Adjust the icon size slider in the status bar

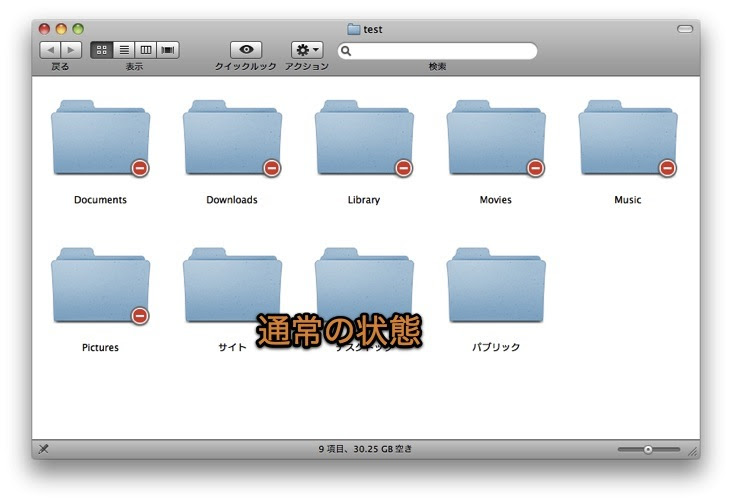pos(648,449)
